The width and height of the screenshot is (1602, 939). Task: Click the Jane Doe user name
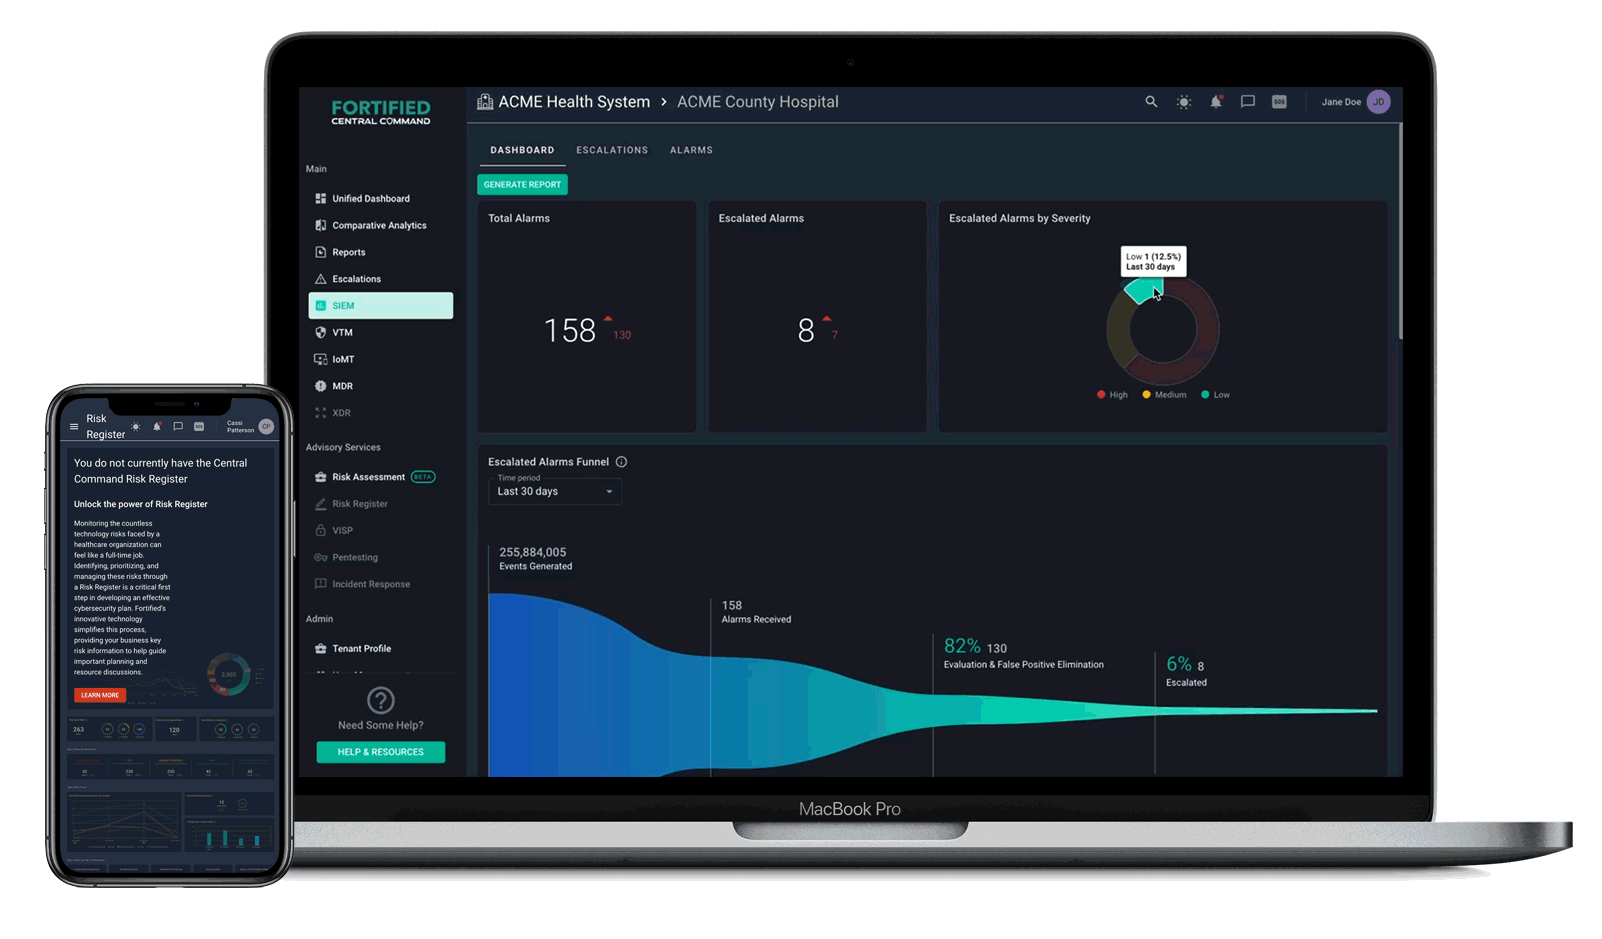click(x=1341, y=102)
